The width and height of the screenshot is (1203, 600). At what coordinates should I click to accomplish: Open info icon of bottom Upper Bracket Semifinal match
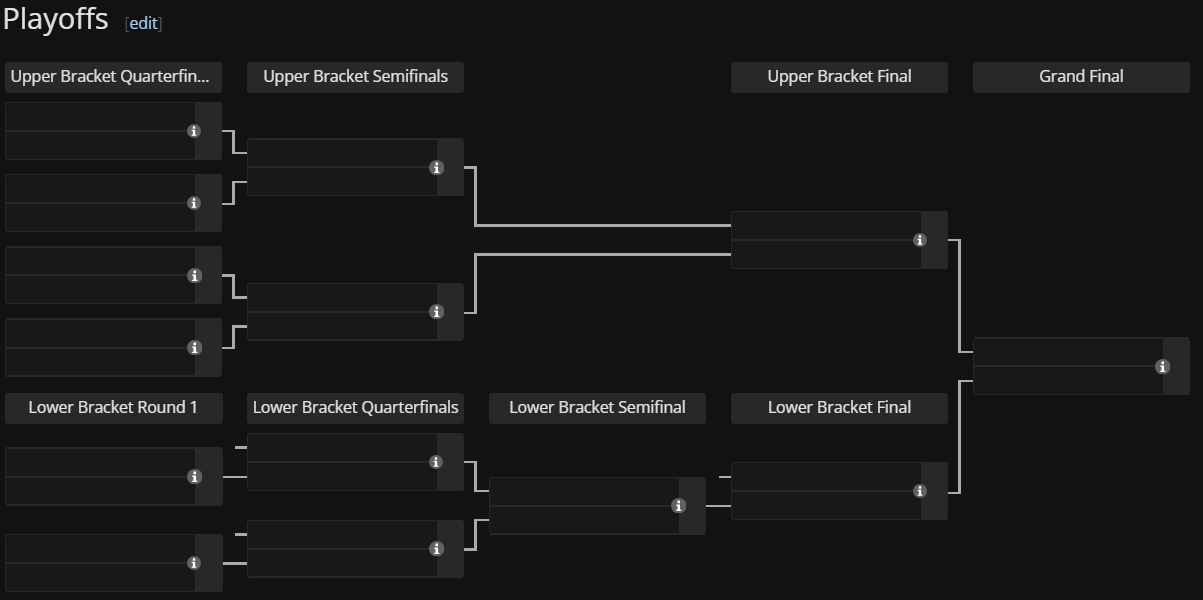click(x=436, y=312)
